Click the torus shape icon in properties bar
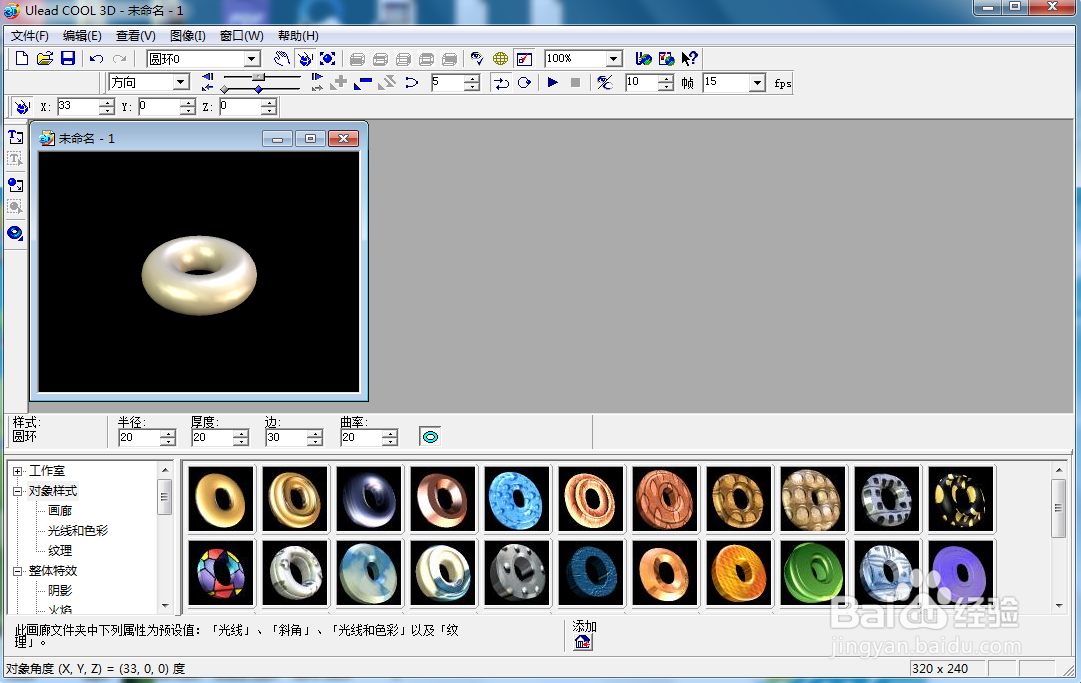 point(430,437)
